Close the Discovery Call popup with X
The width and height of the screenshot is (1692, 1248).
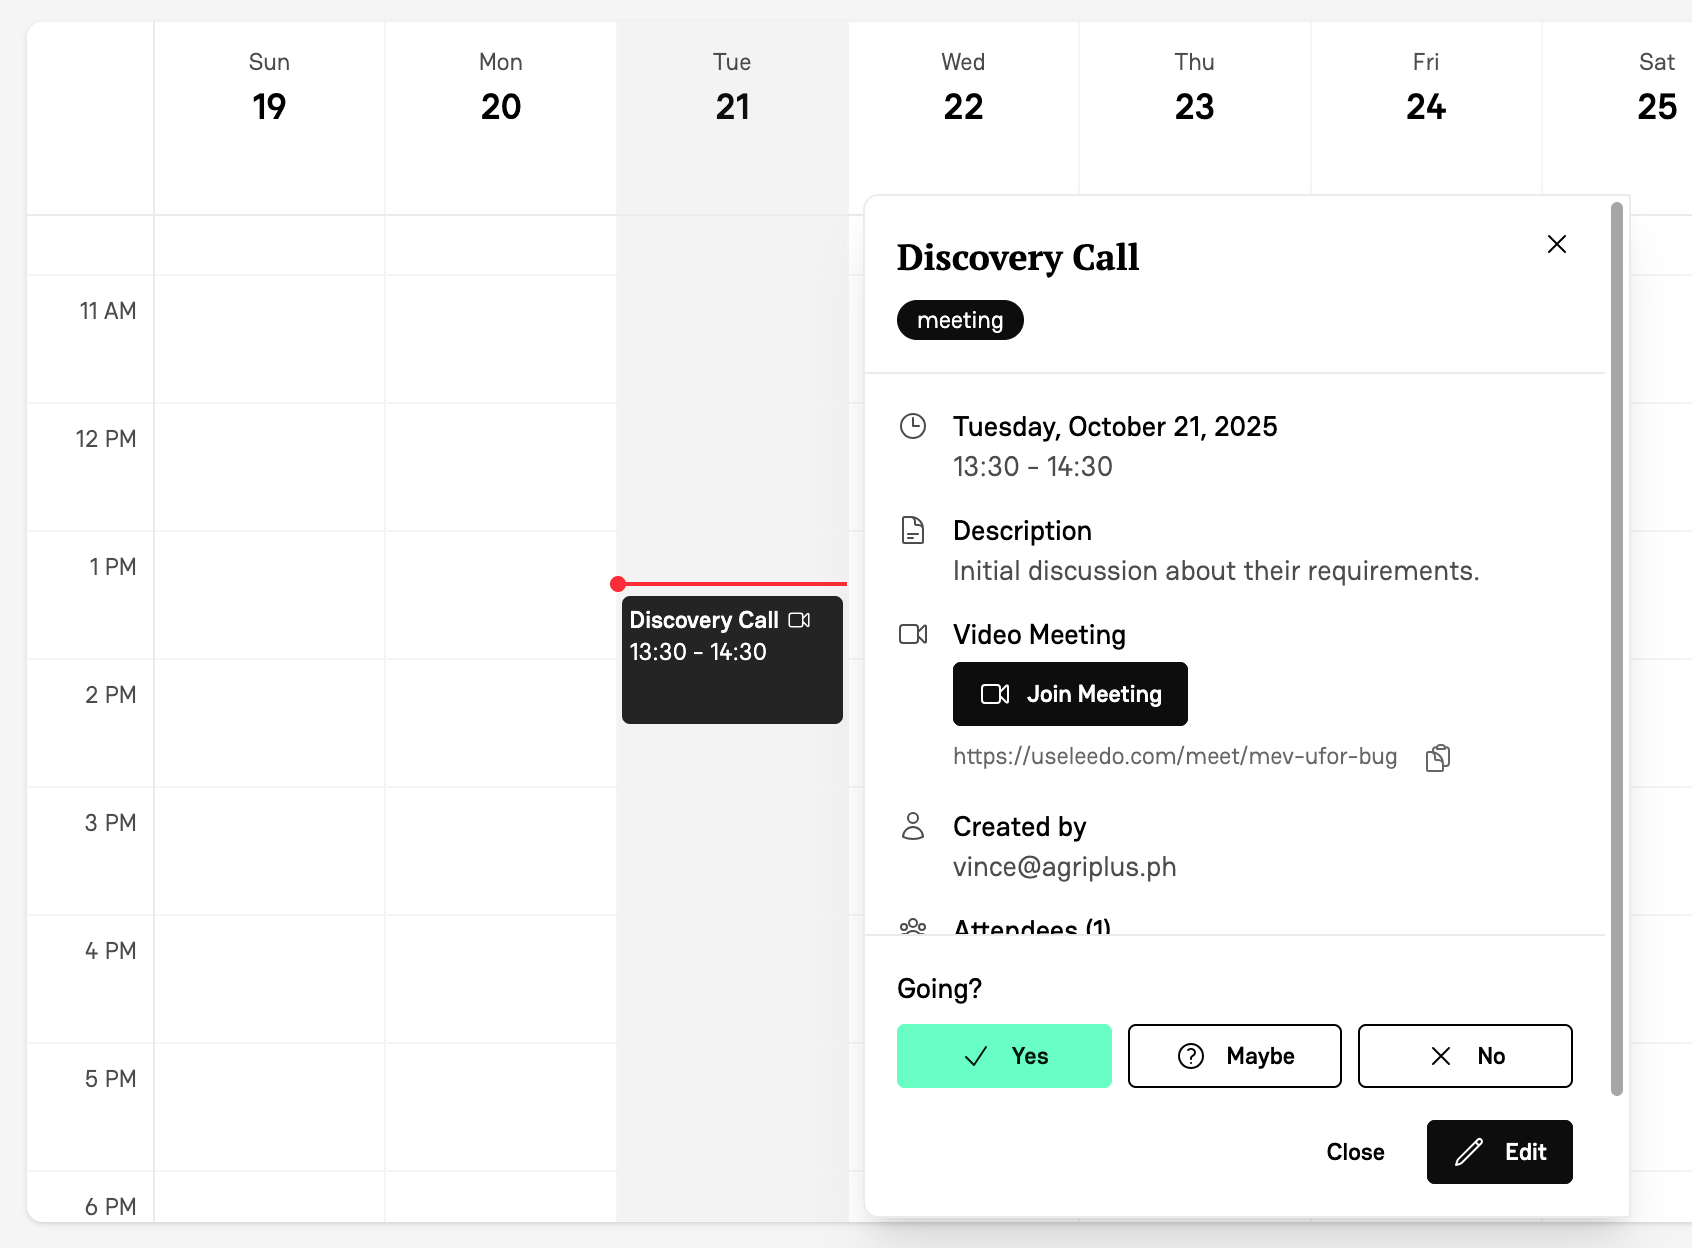tap(1556, 244)
